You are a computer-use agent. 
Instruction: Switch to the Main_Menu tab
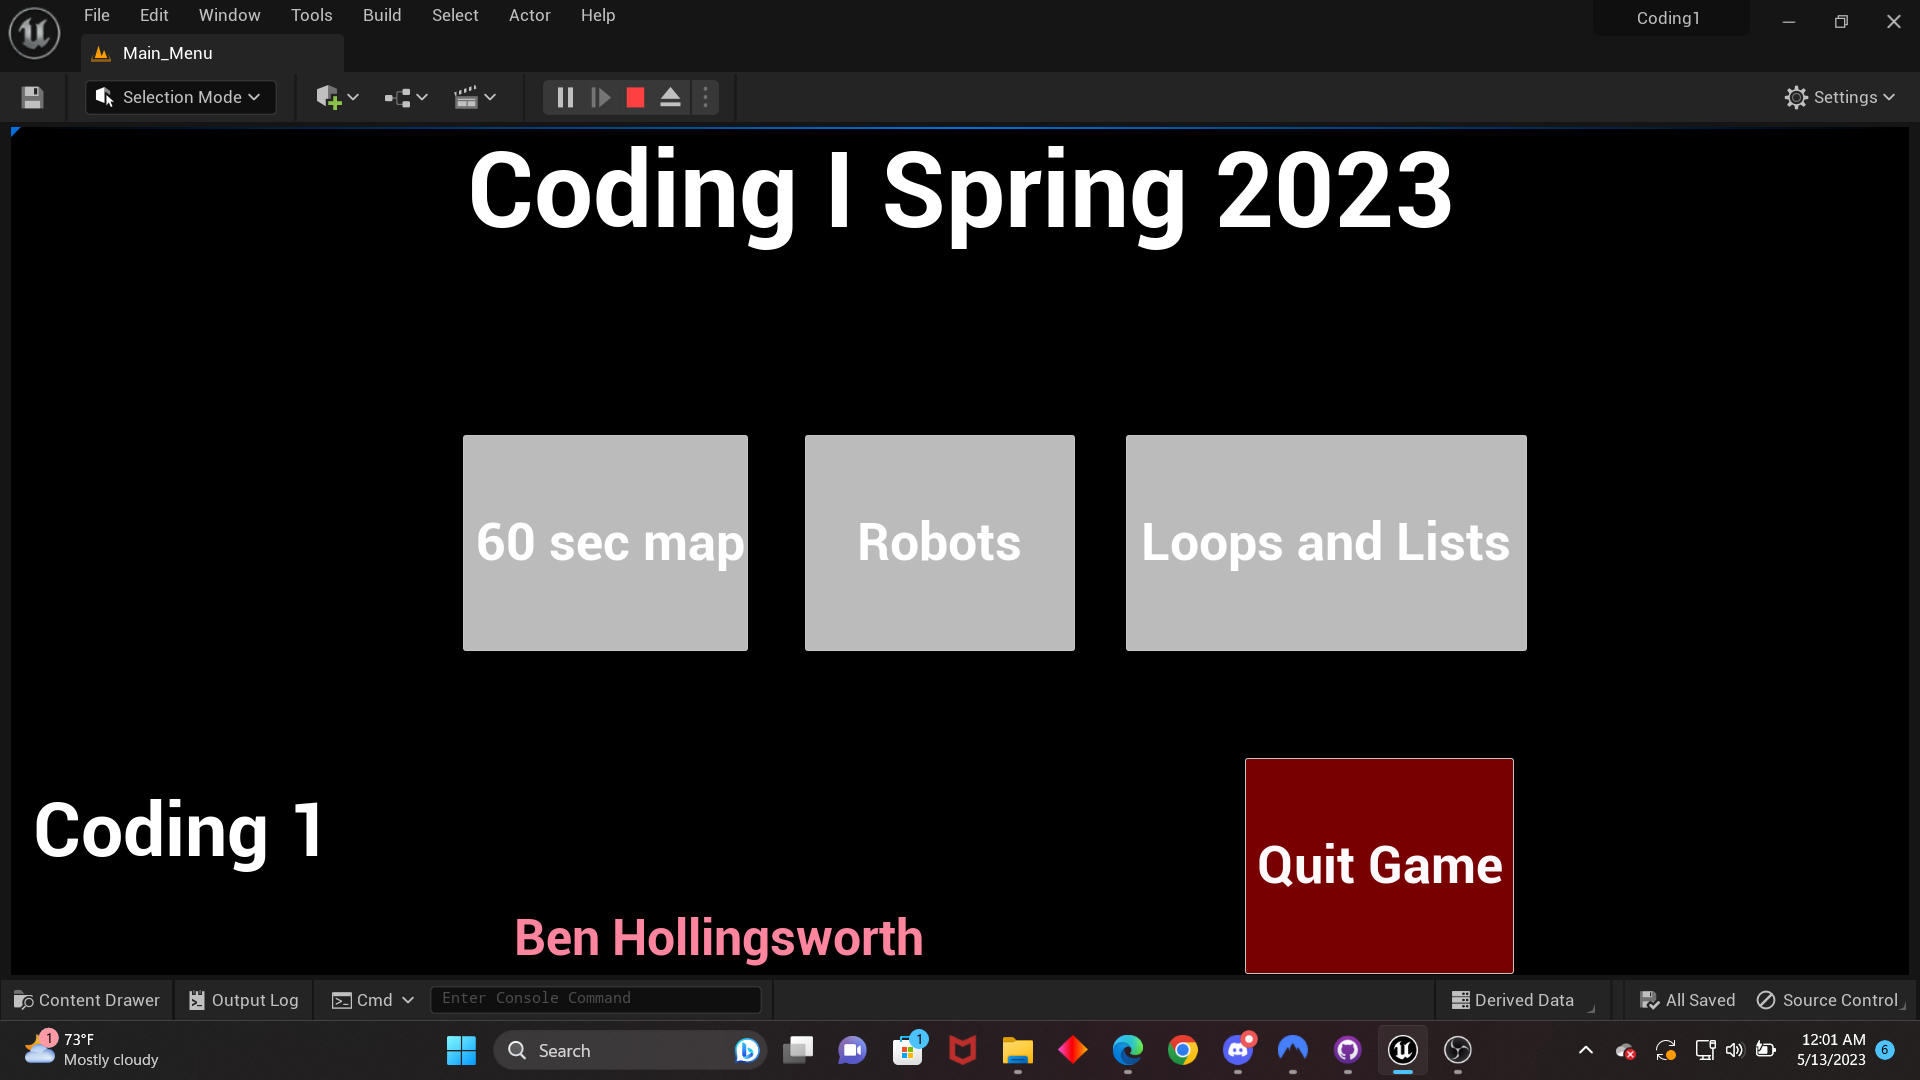tap(166, 53)
